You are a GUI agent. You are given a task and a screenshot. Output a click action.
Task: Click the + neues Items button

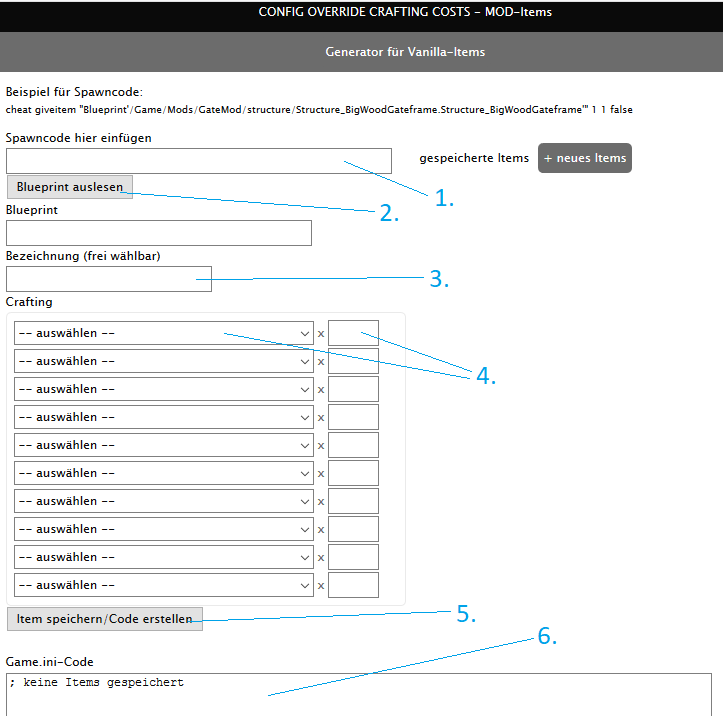tap(585, 158)
